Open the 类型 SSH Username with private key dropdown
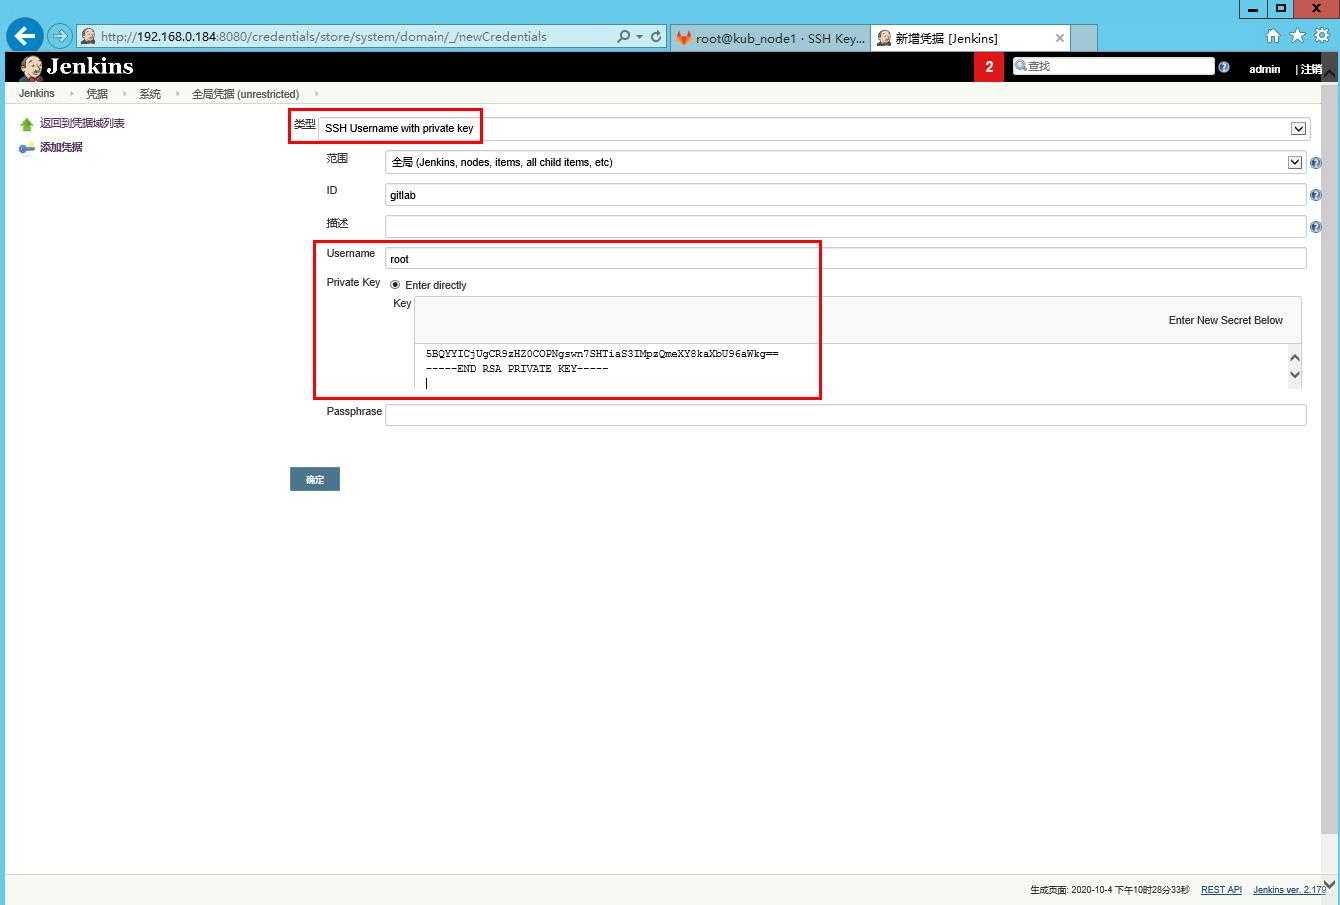Image resolution: width=1340 pixels, height=905 pixels. (x=813, y=128)
